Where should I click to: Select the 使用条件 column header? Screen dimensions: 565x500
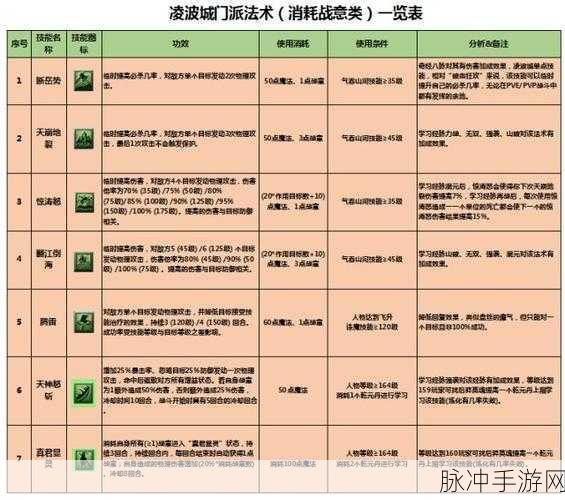coord(372,44)
